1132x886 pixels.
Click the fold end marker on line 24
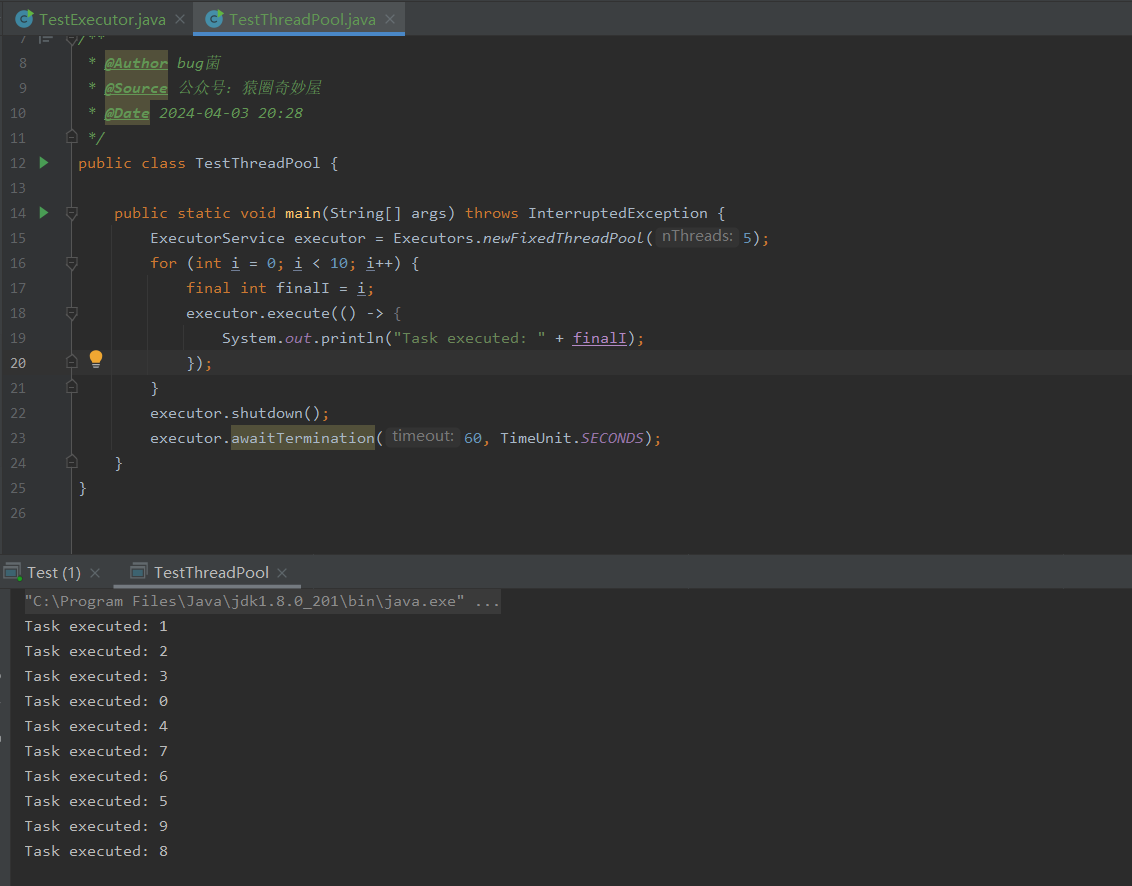71,461
